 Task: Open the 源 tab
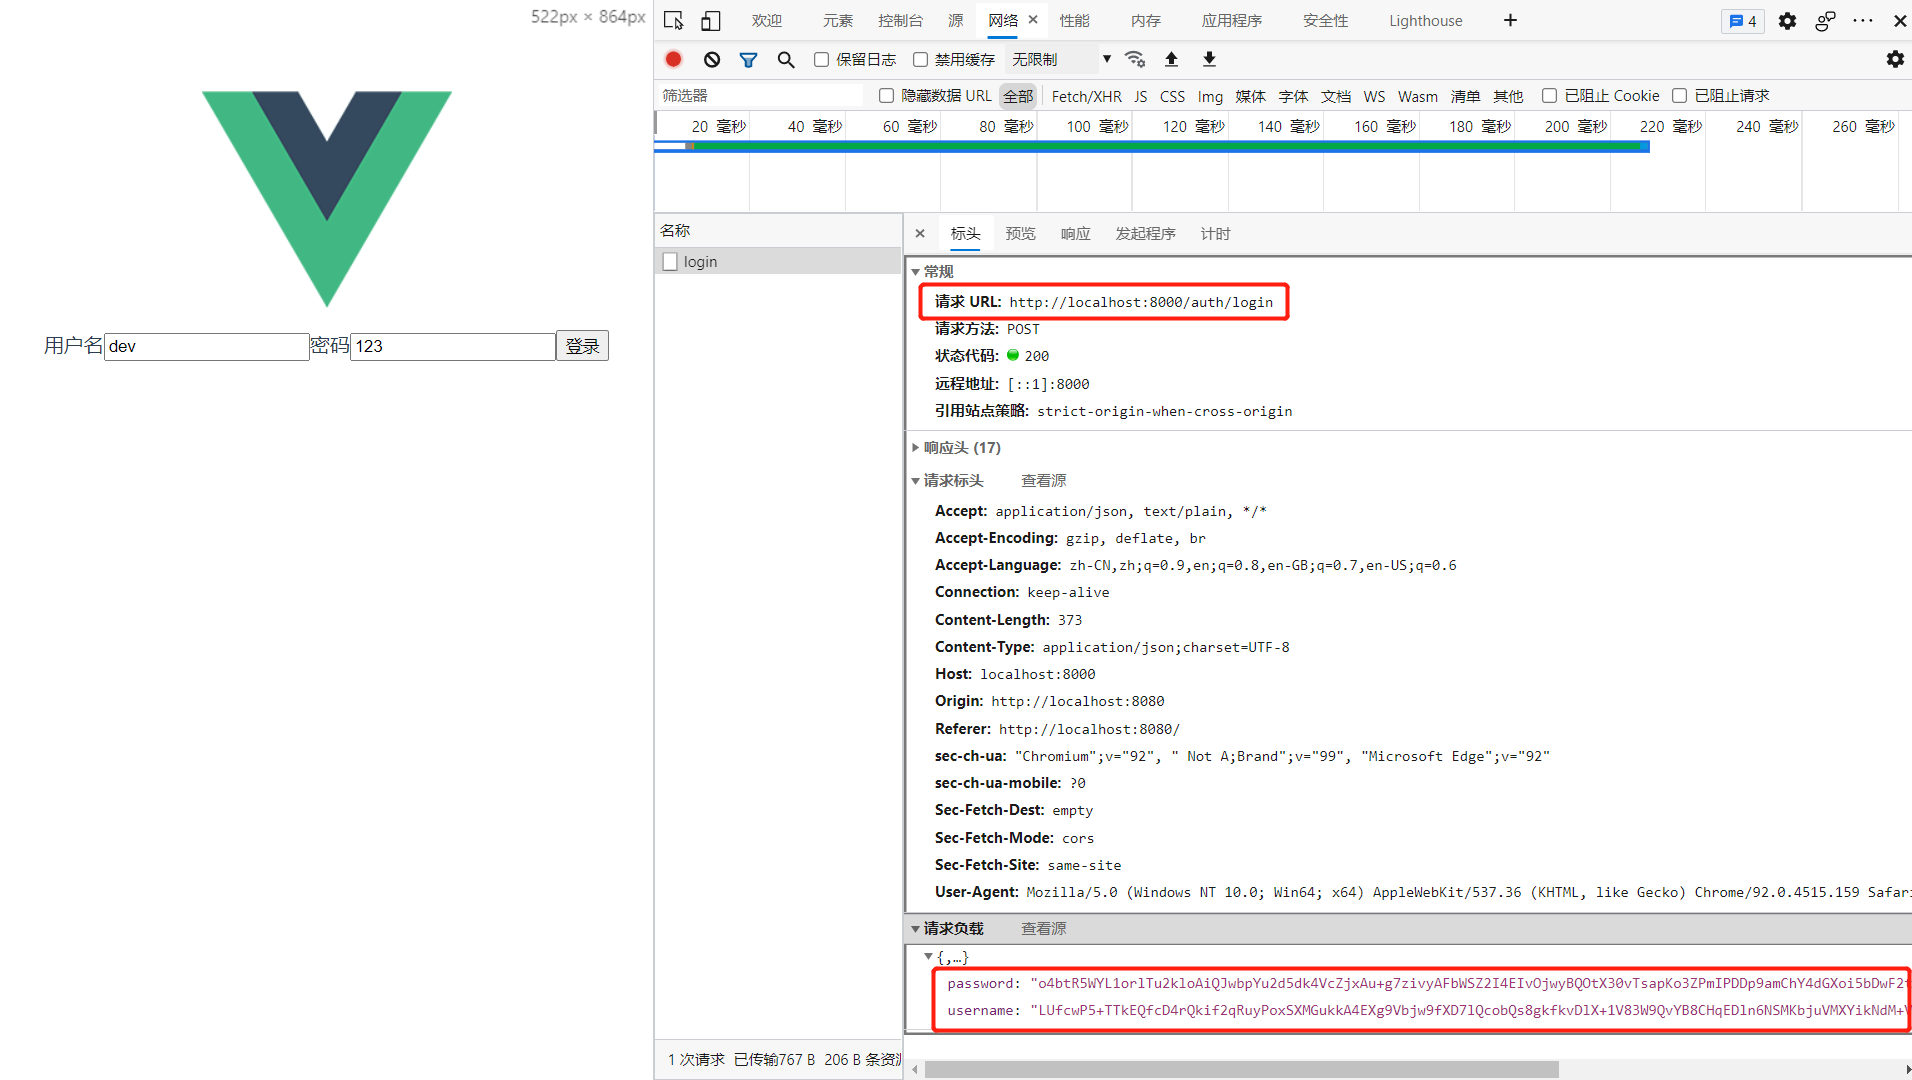956,20
